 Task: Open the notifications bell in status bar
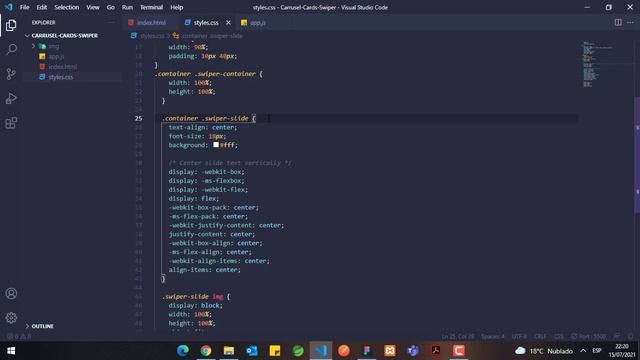point(631,336)
